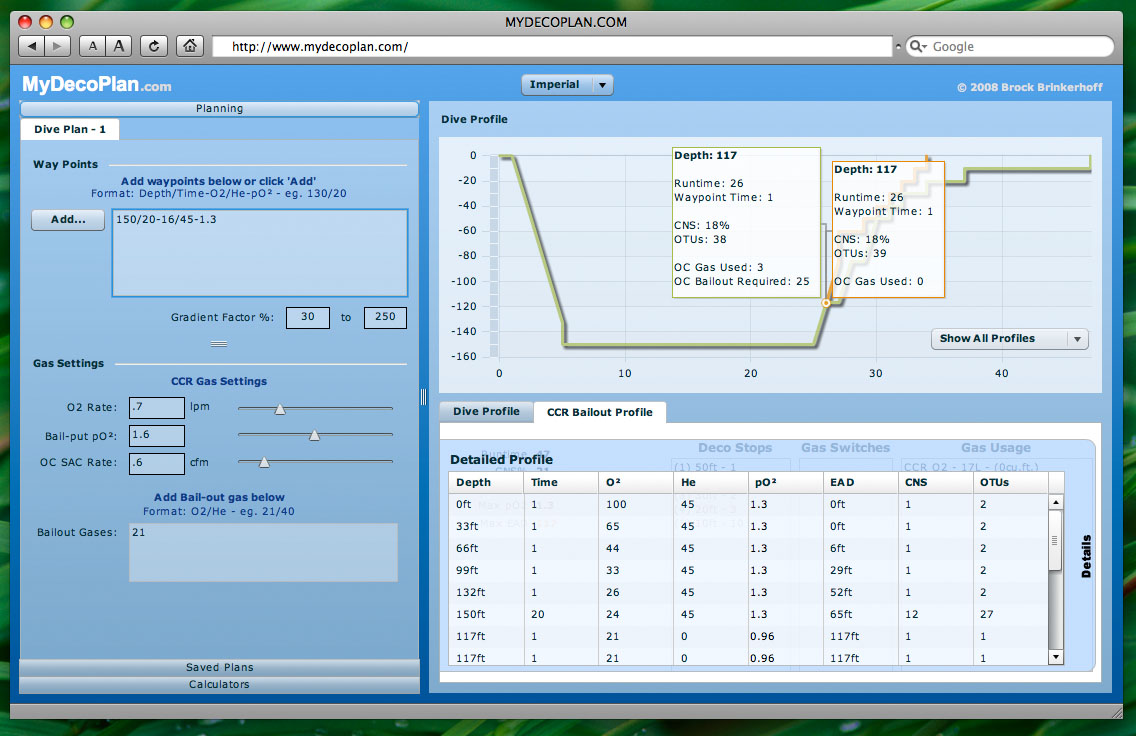Click the 2008 Brock Brinkerhoff copyright text
The height and width of the screenshot is (736, 1136).
point(1030,87)
